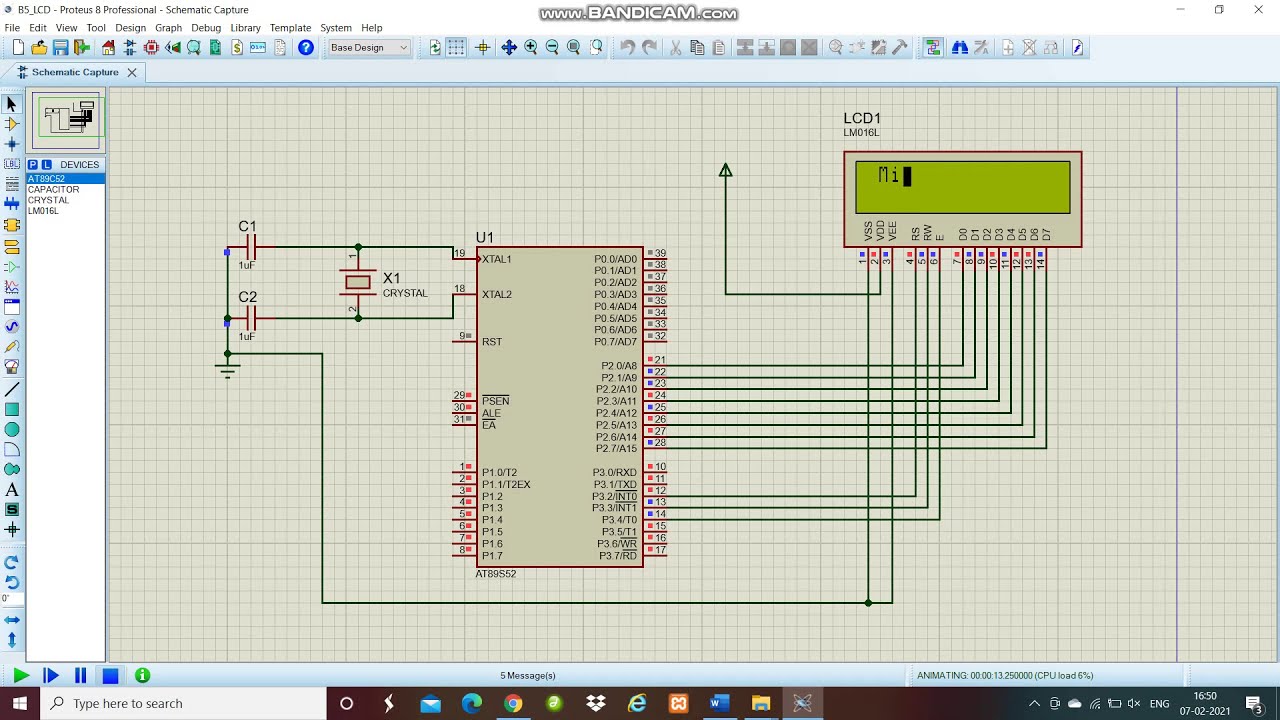Select AT89C52 in the devices list
The height and width of the screenshot is (720, 1280).
(65, 179)
